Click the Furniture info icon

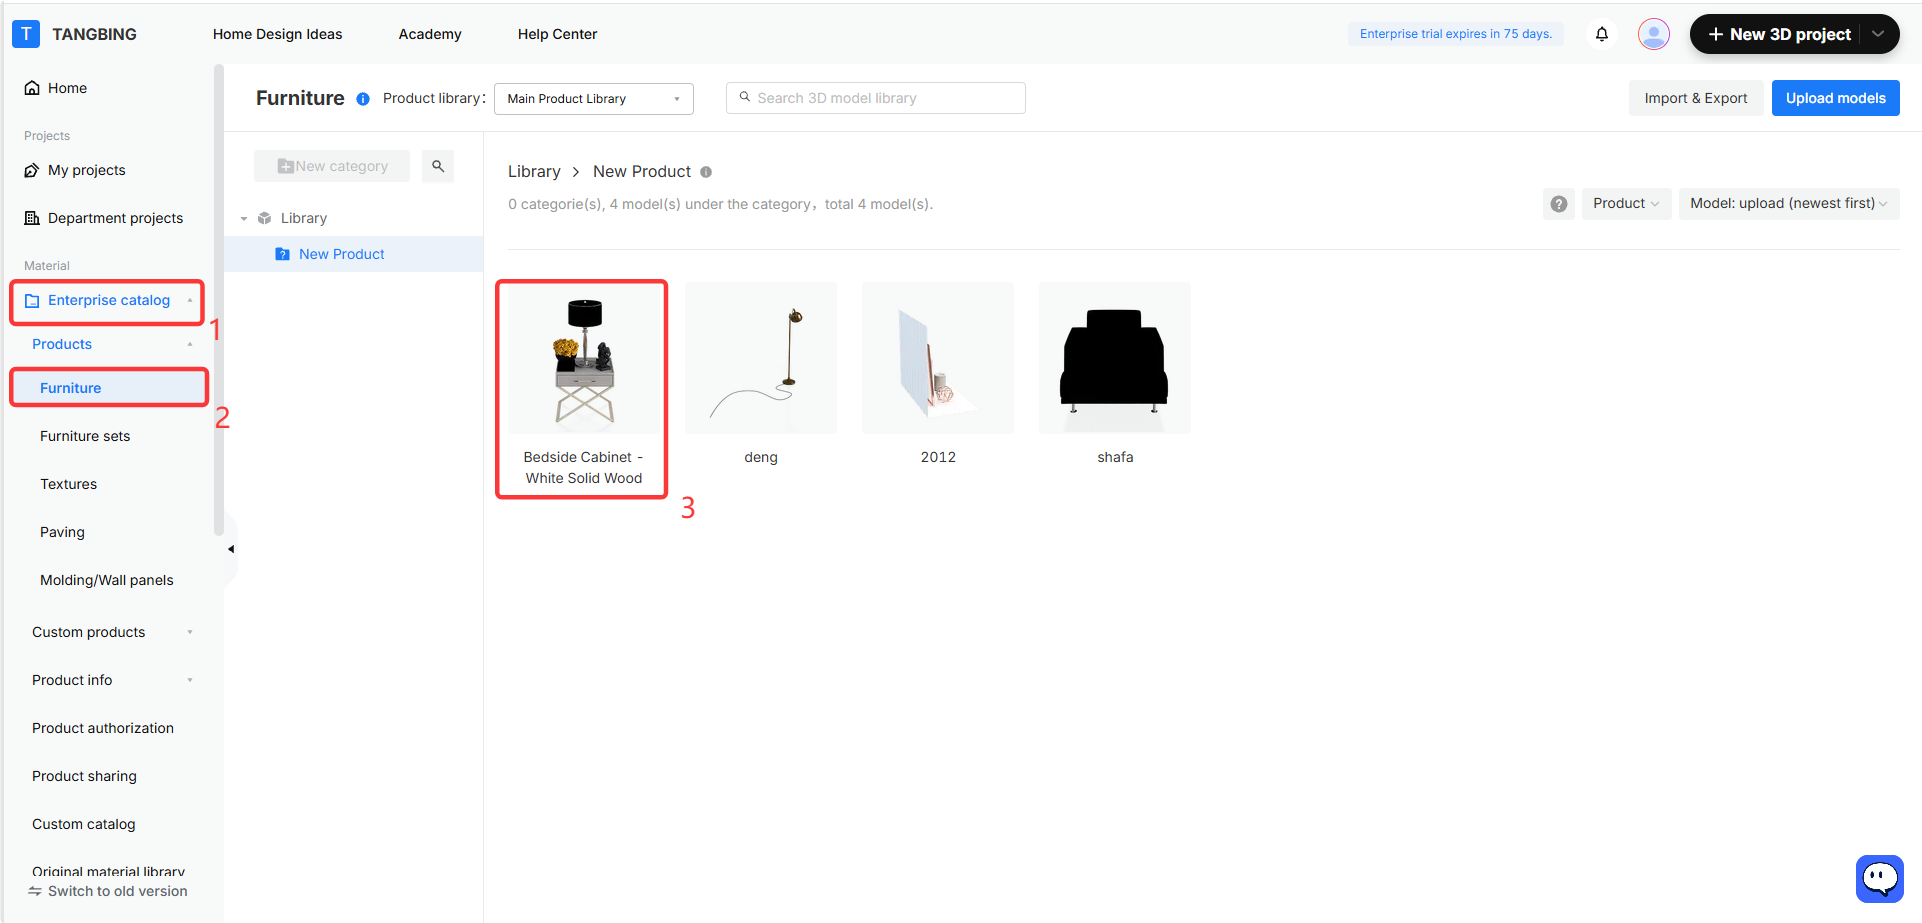click(363, 99)
